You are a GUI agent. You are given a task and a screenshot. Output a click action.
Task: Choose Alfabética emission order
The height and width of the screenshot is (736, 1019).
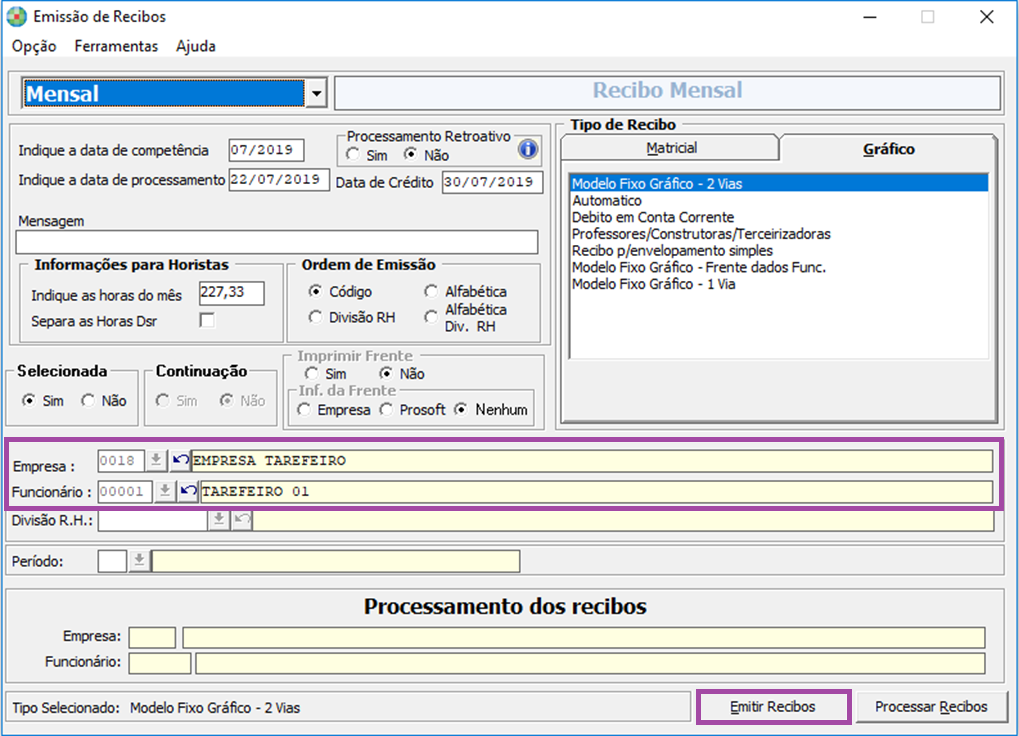tap(431, 291)
